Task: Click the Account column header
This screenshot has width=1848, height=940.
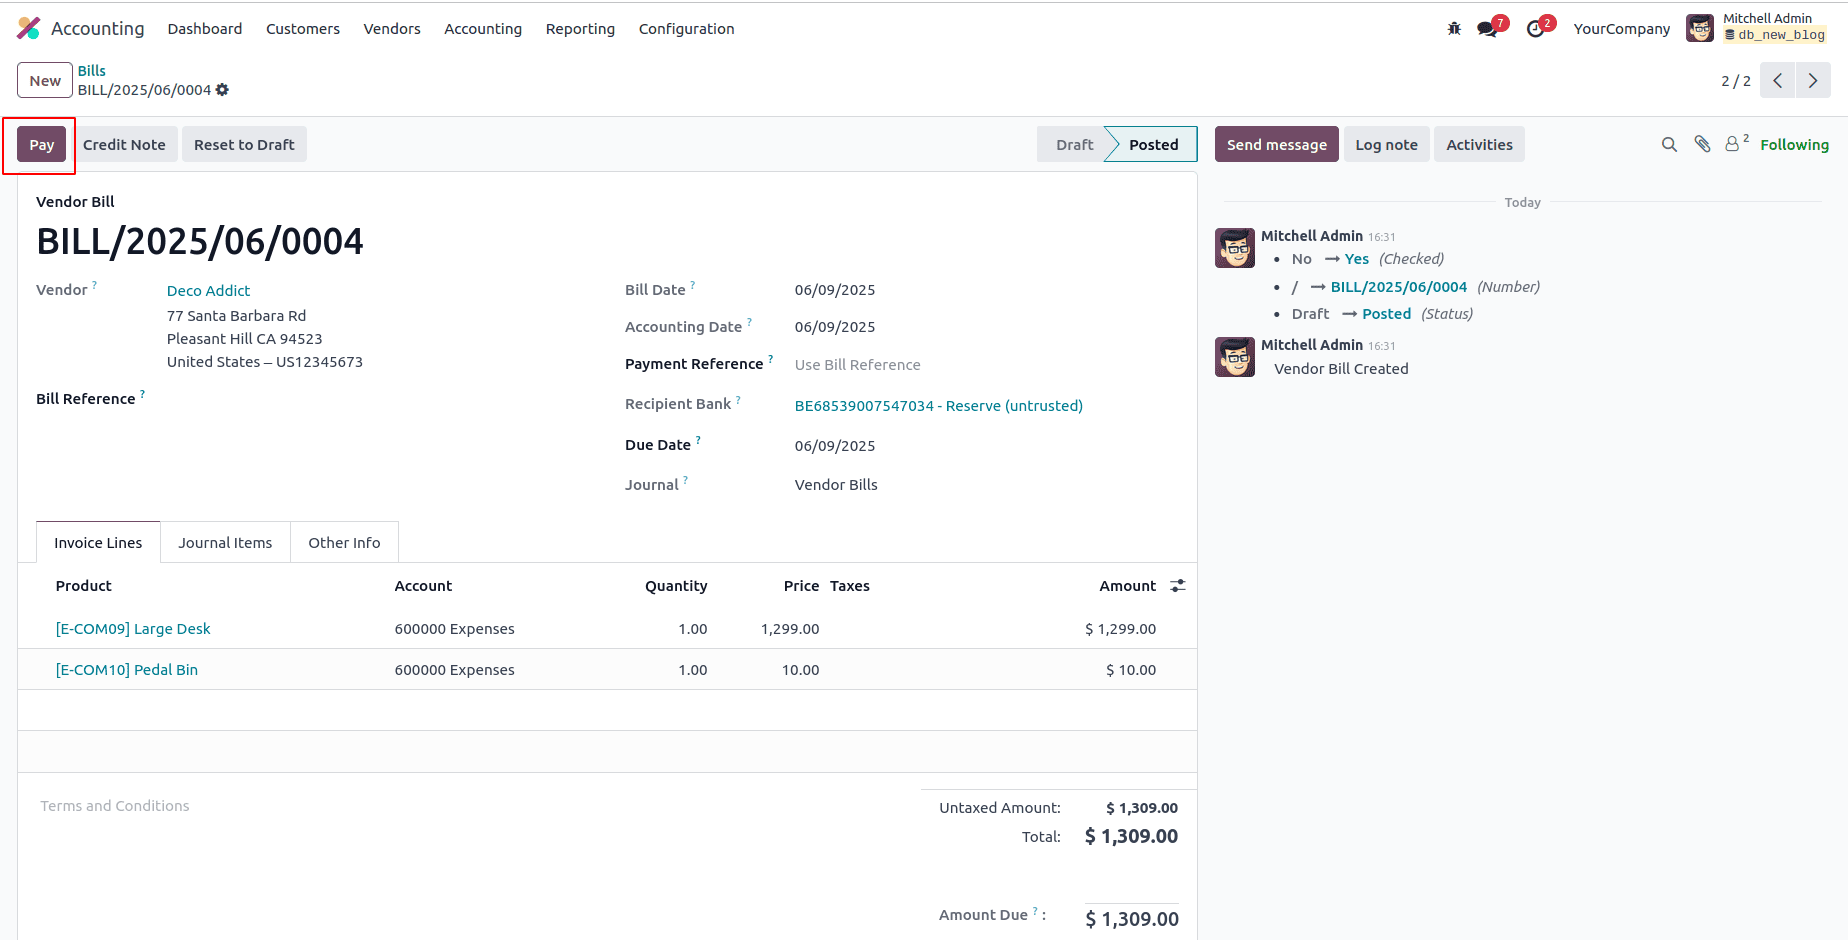Action: pyautogui.click(x=423, y=586)
